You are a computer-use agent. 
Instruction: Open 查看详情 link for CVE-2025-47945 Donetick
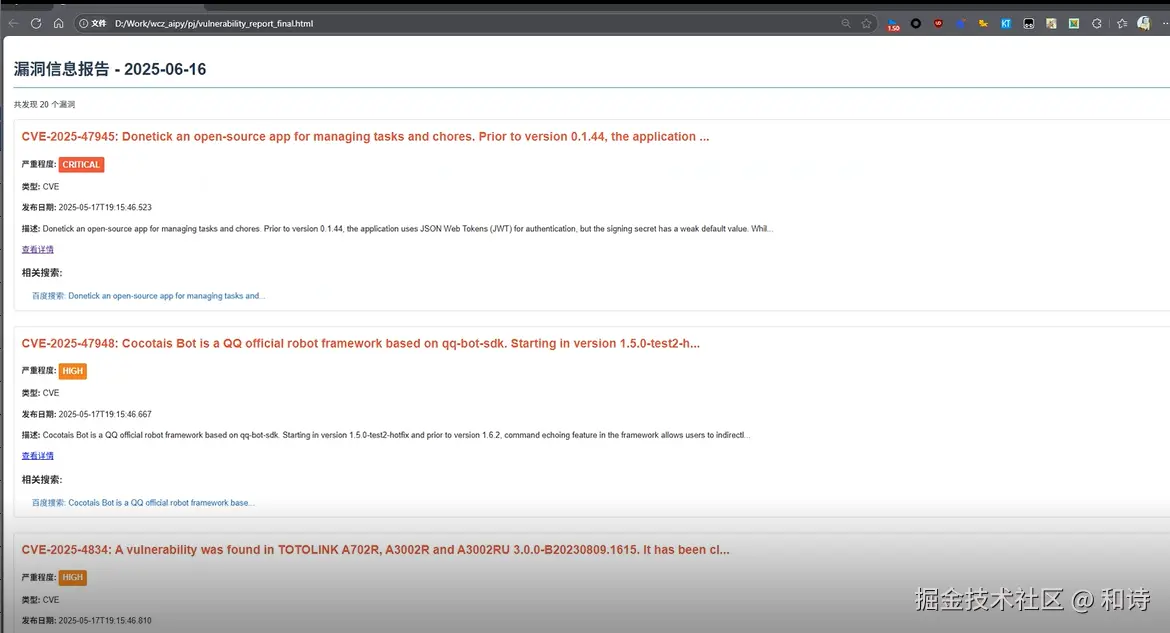37,249
